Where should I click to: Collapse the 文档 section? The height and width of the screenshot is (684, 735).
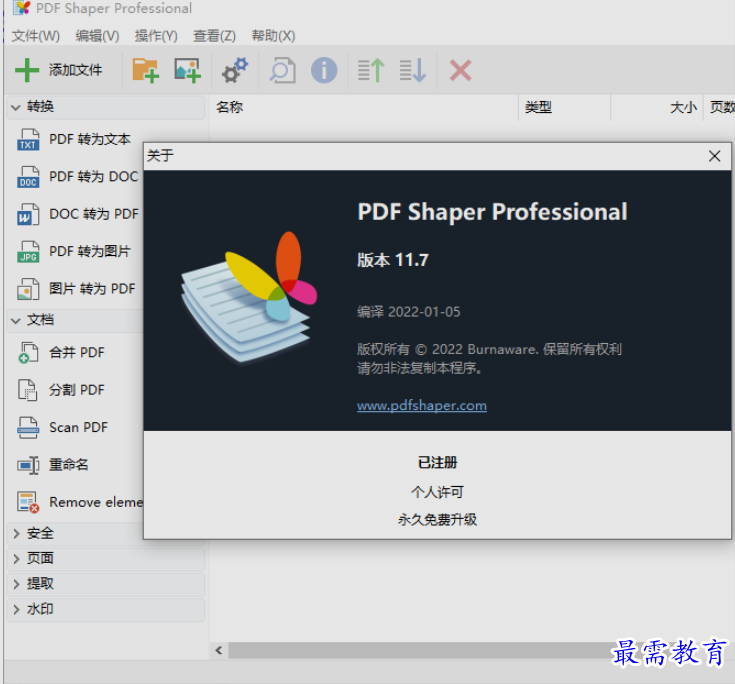coord(15,321)
